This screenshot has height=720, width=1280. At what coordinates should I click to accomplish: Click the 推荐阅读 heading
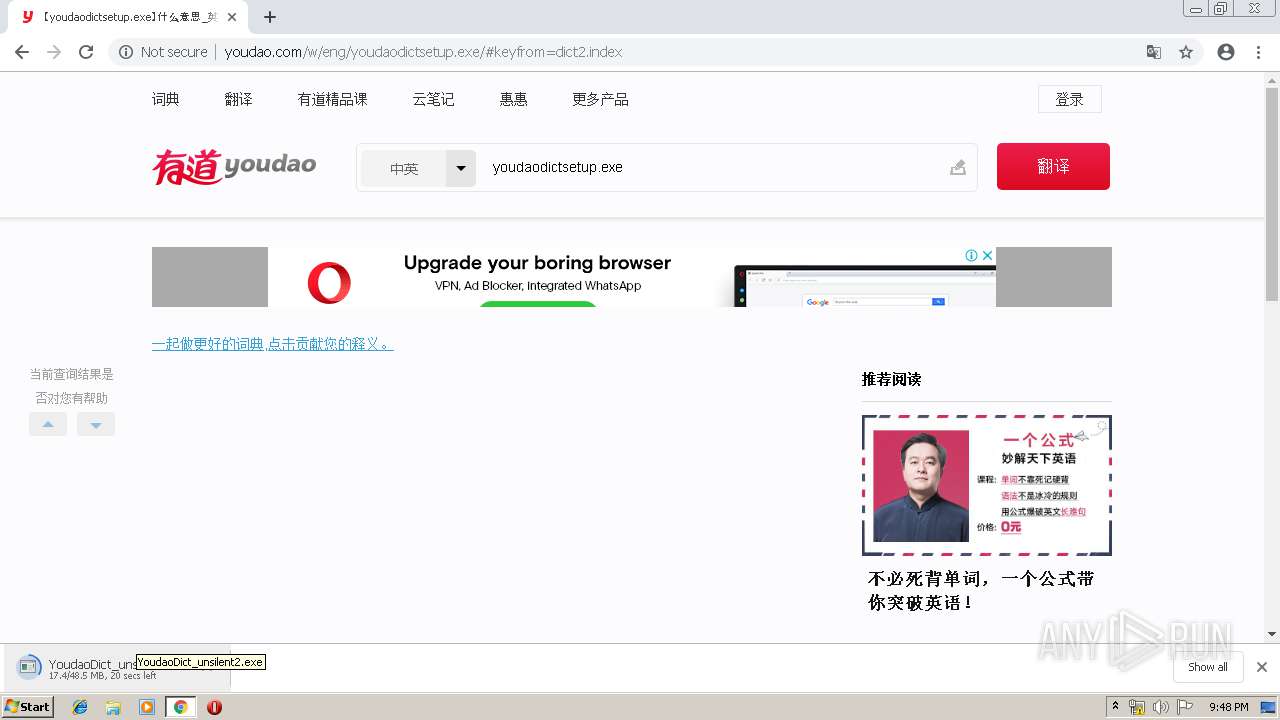pyautogui.click(x=891, y=379)
